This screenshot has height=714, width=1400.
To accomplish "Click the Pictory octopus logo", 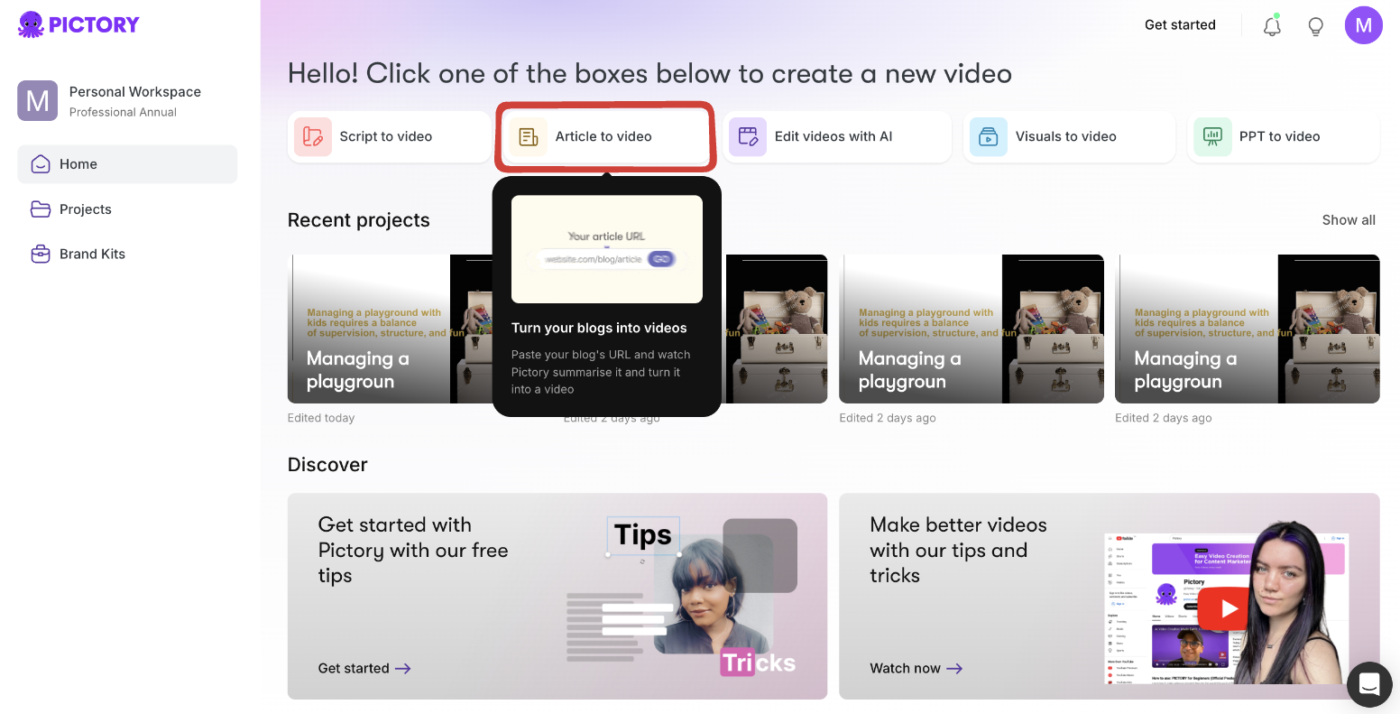I will 31,24.
